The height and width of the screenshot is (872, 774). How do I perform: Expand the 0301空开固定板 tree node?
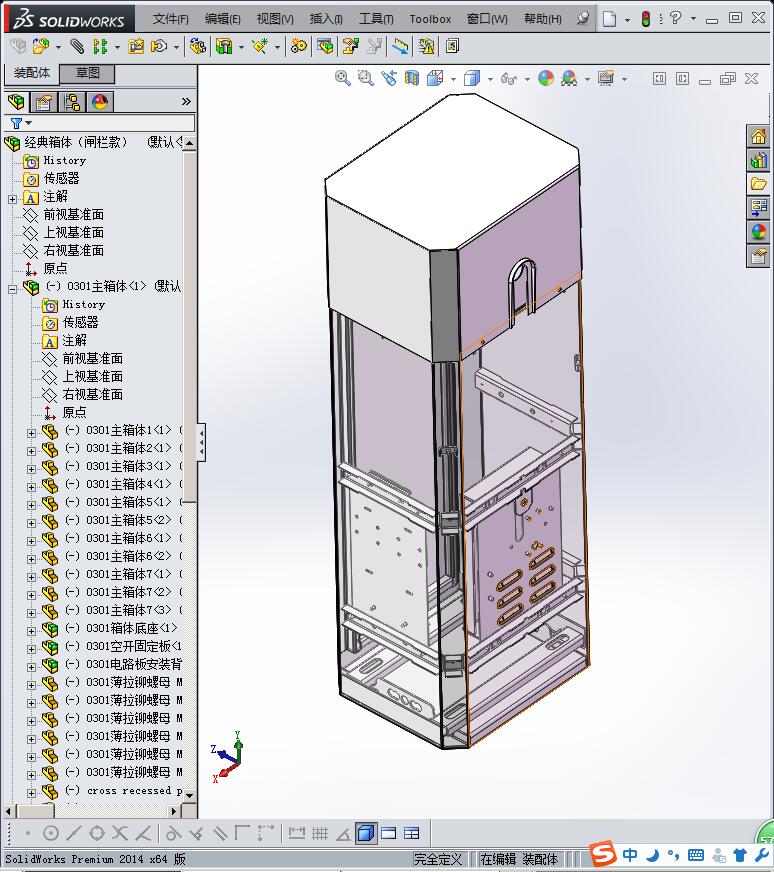click(31, 648)
